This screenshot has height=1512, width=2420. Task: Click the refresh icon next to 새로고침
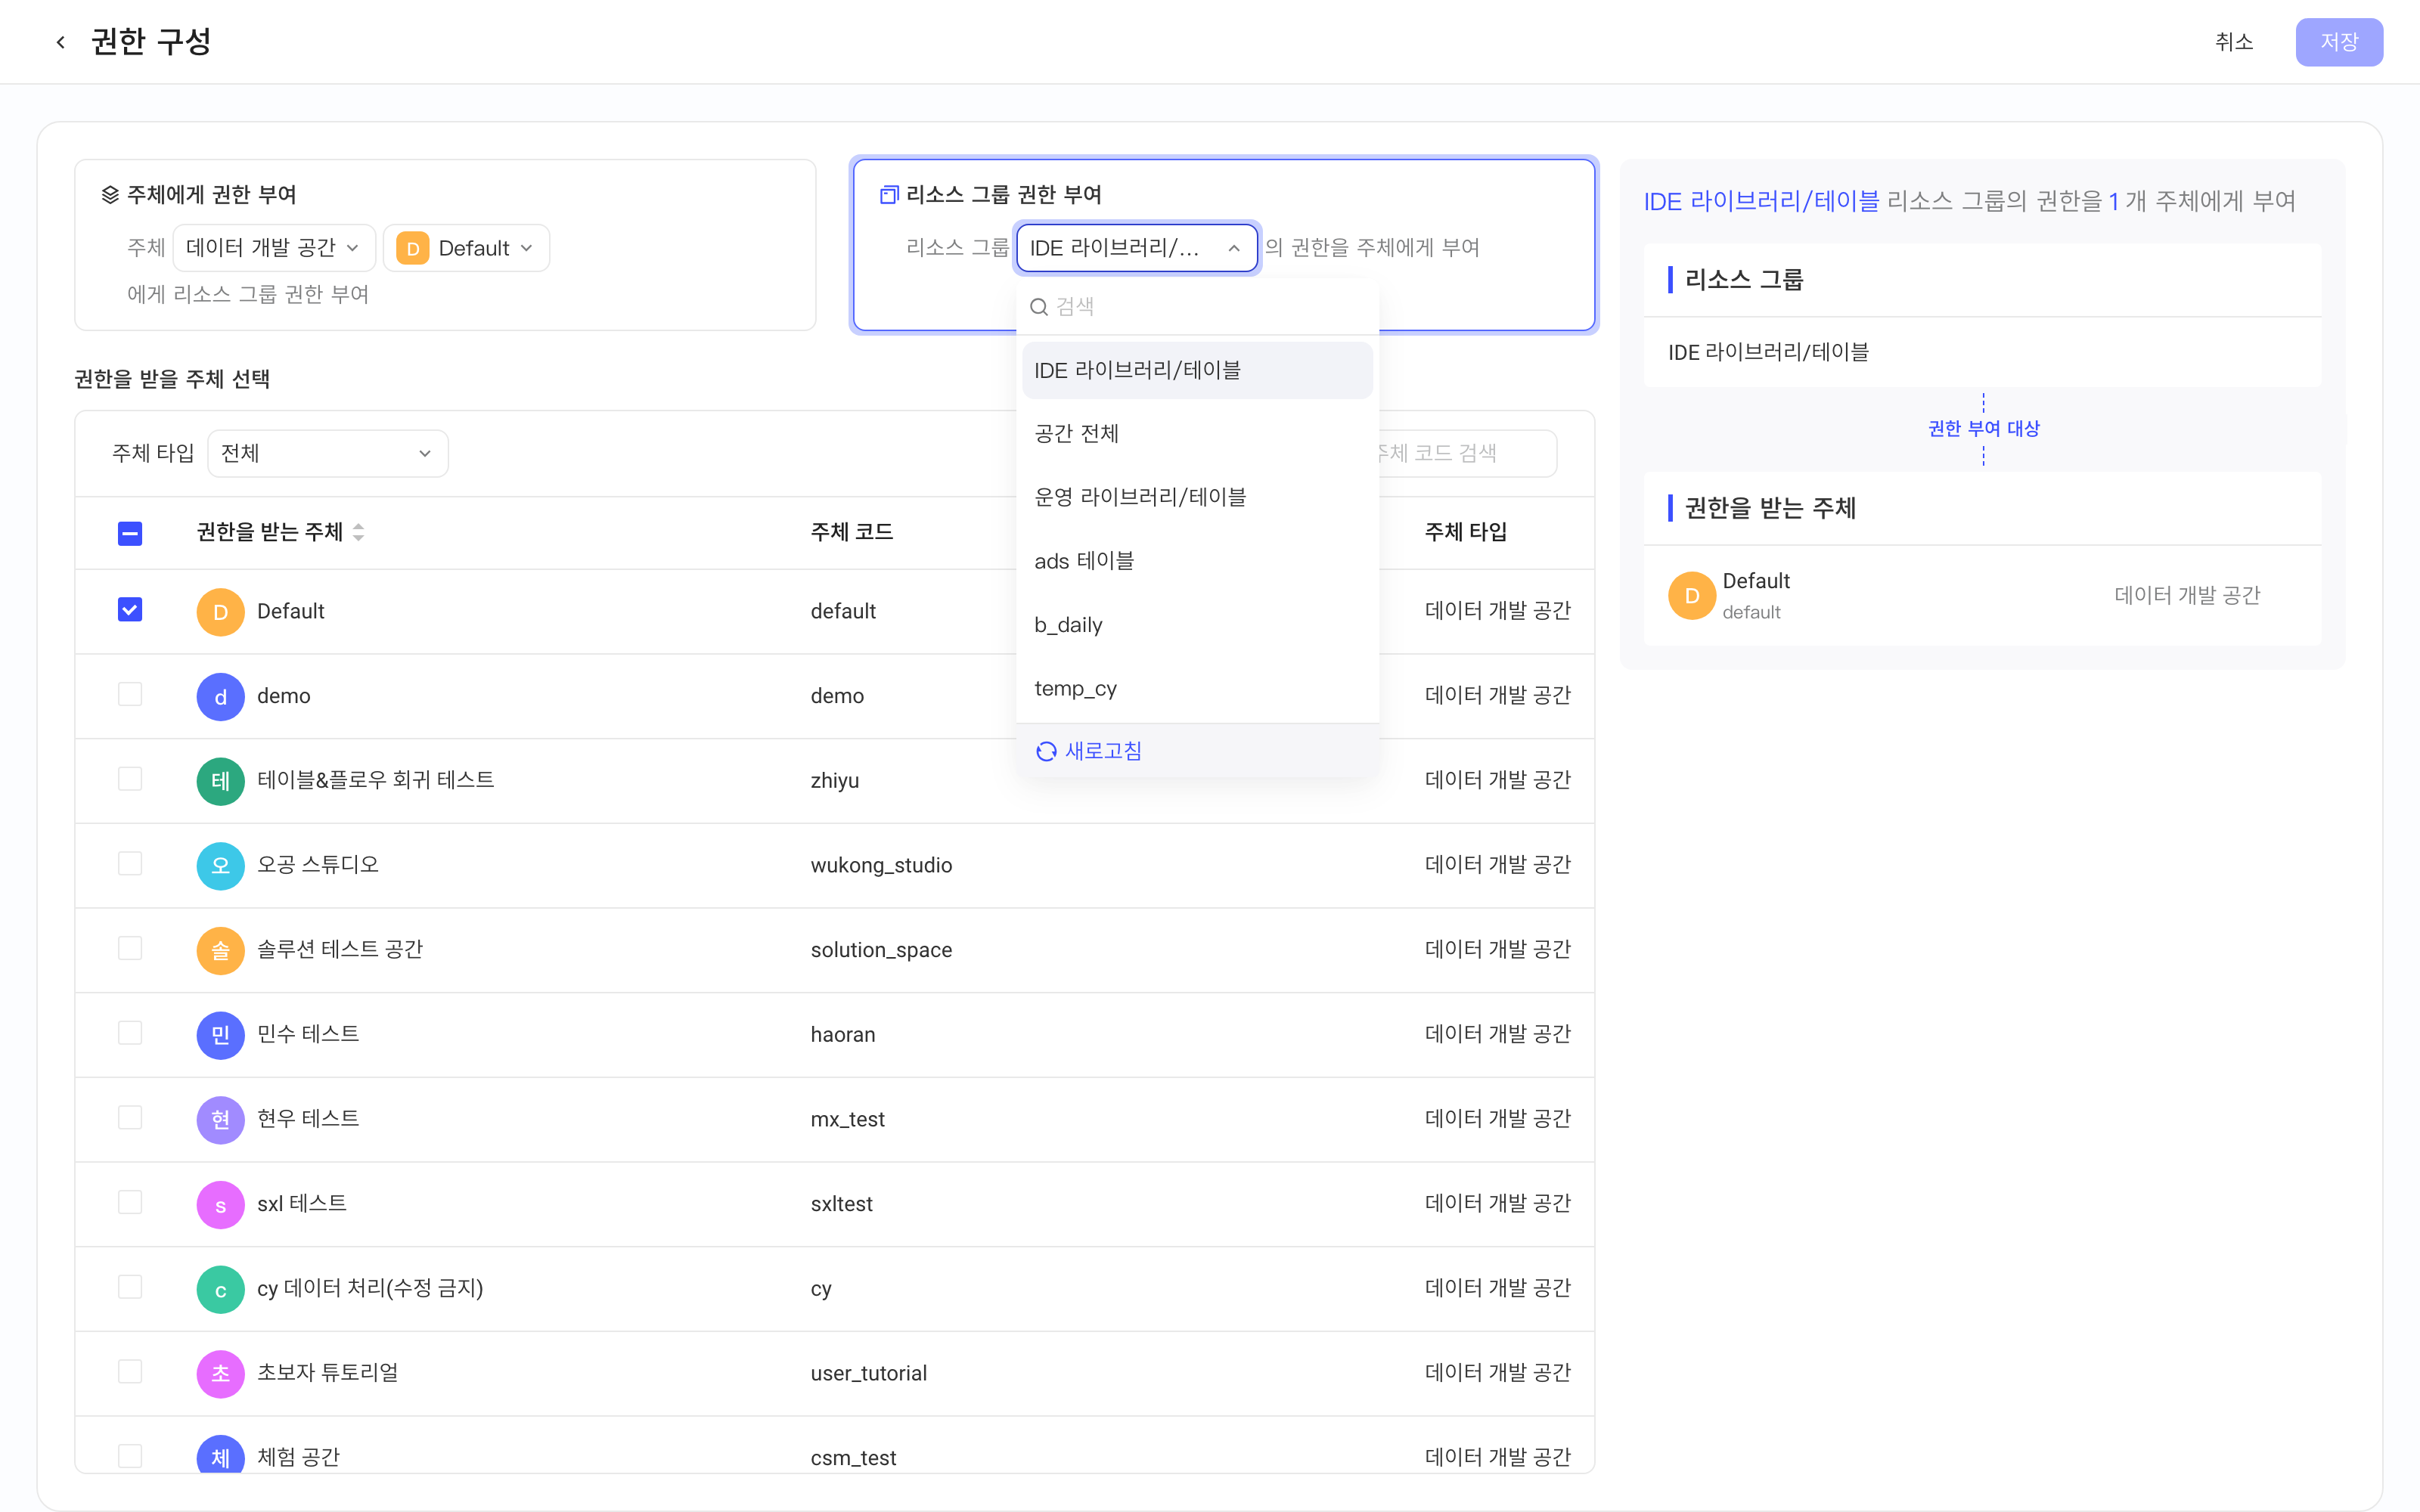tap(1046, 751)
